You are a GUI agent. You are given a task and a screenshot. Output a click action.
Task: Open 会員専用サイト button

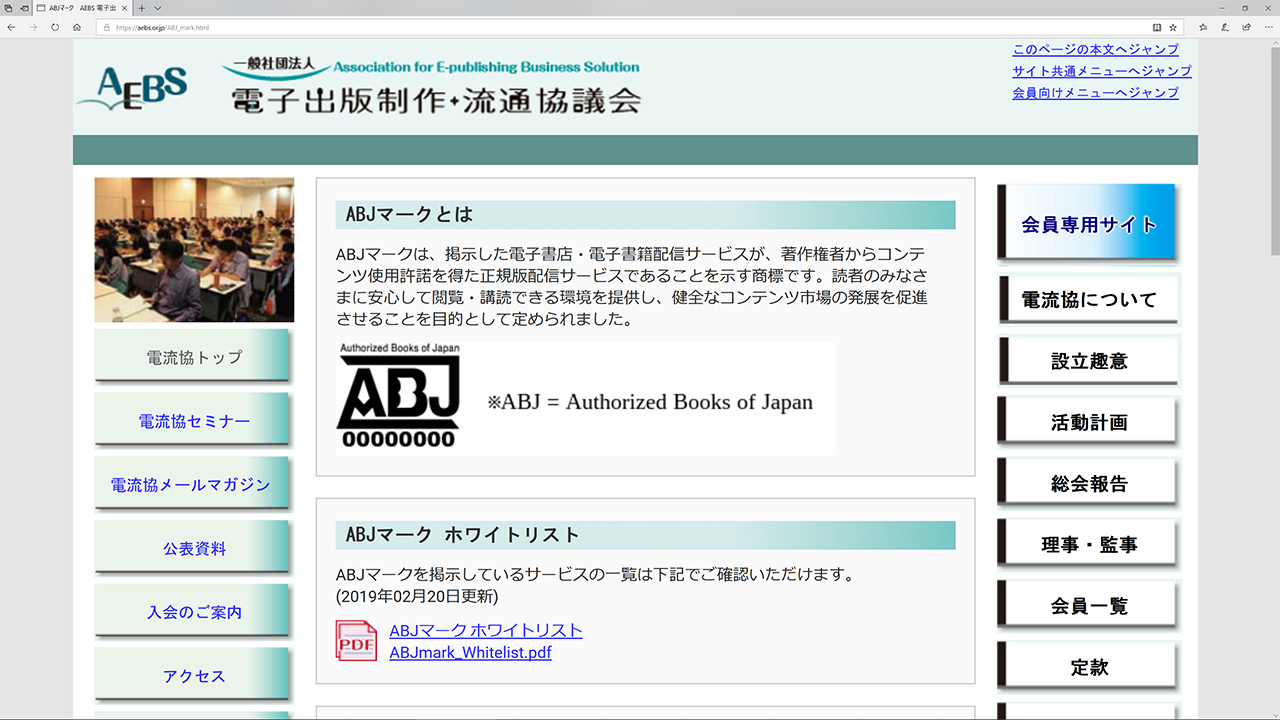[x=1087, y=223]
